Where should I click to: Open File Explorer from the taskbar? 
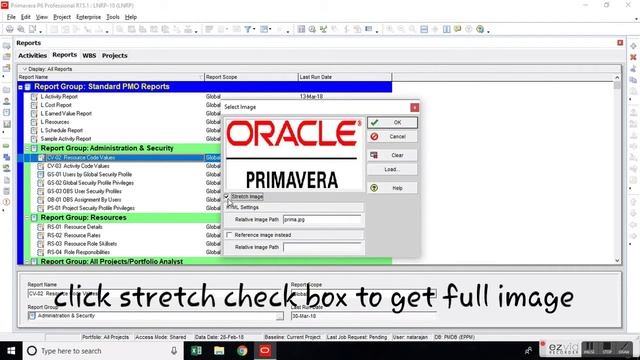tap(219, 351)
